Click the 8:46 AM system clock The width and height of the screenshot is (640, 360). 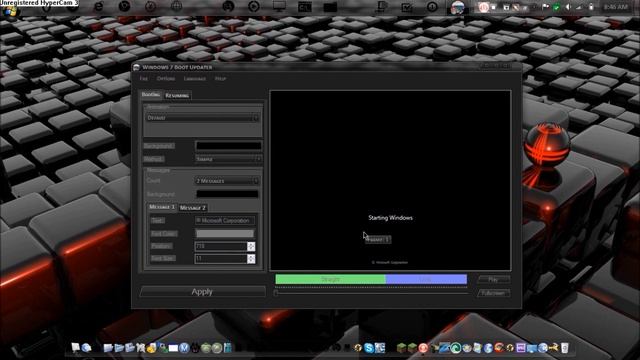[616, 7]
